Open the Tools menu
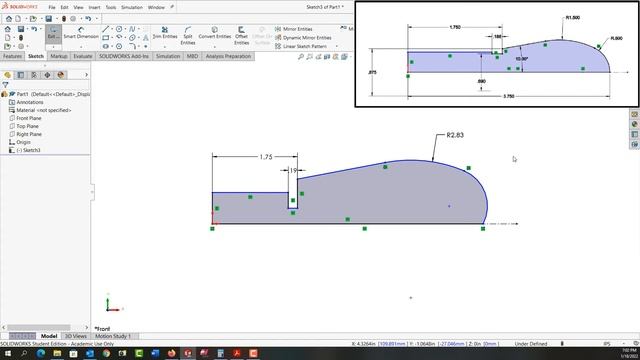 point(111,7)
